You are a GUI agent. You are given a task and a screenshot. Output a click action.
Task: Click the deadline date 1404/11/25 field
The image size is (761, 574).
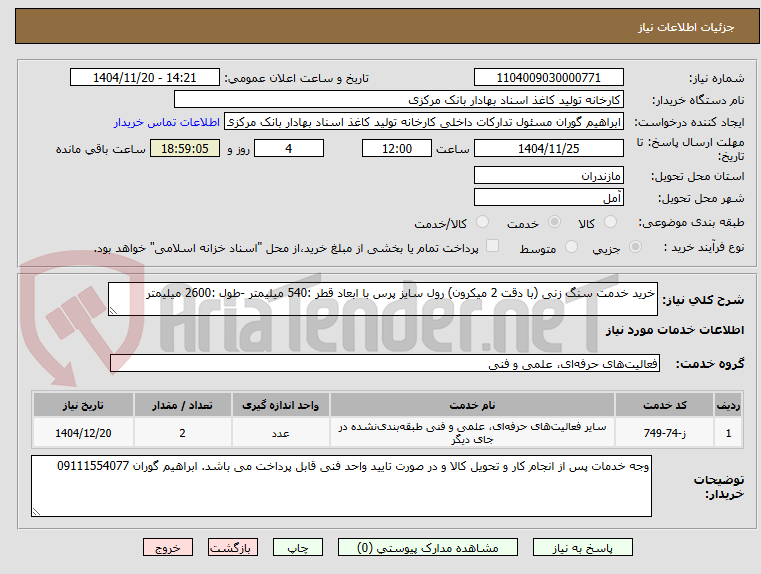pyautogui.click(x=548, y=148)
